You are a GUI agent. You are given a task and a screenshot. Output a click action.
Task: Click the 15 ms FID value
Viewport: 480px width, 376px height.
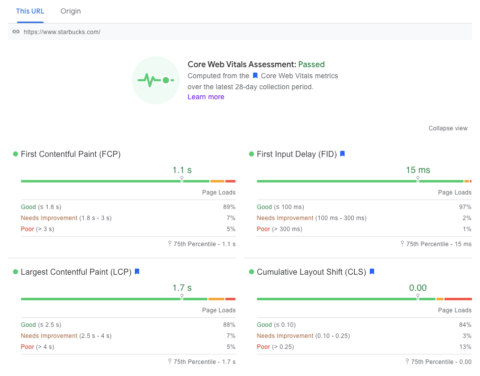click(418, 170)
